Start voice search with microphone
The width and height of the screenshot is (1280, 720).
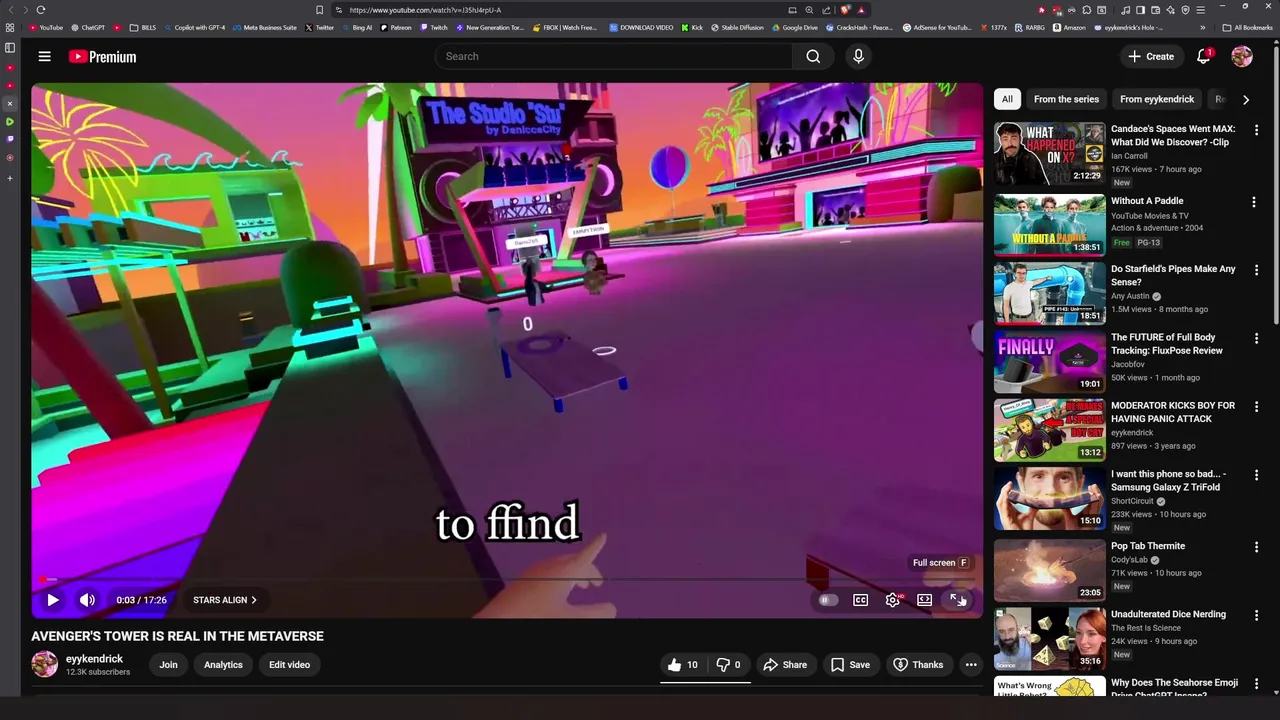tap(858, 56)
